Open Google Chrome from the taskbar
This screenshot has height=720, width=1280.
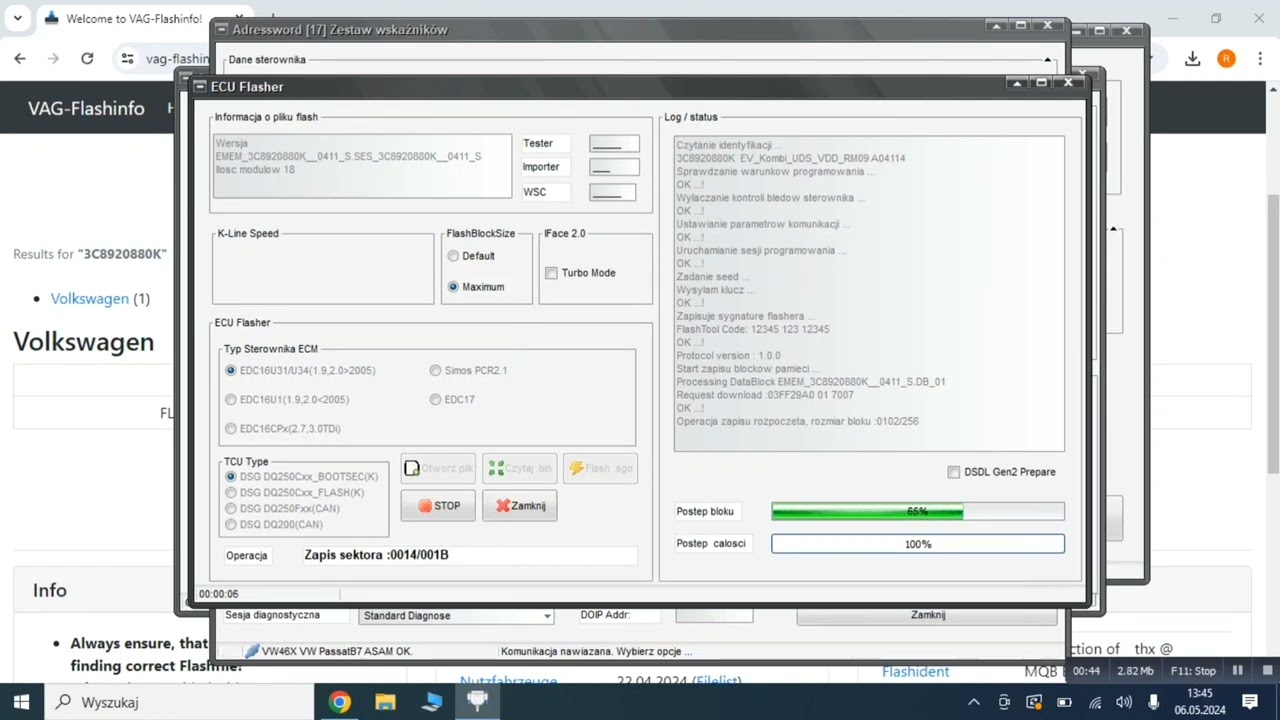339,702
